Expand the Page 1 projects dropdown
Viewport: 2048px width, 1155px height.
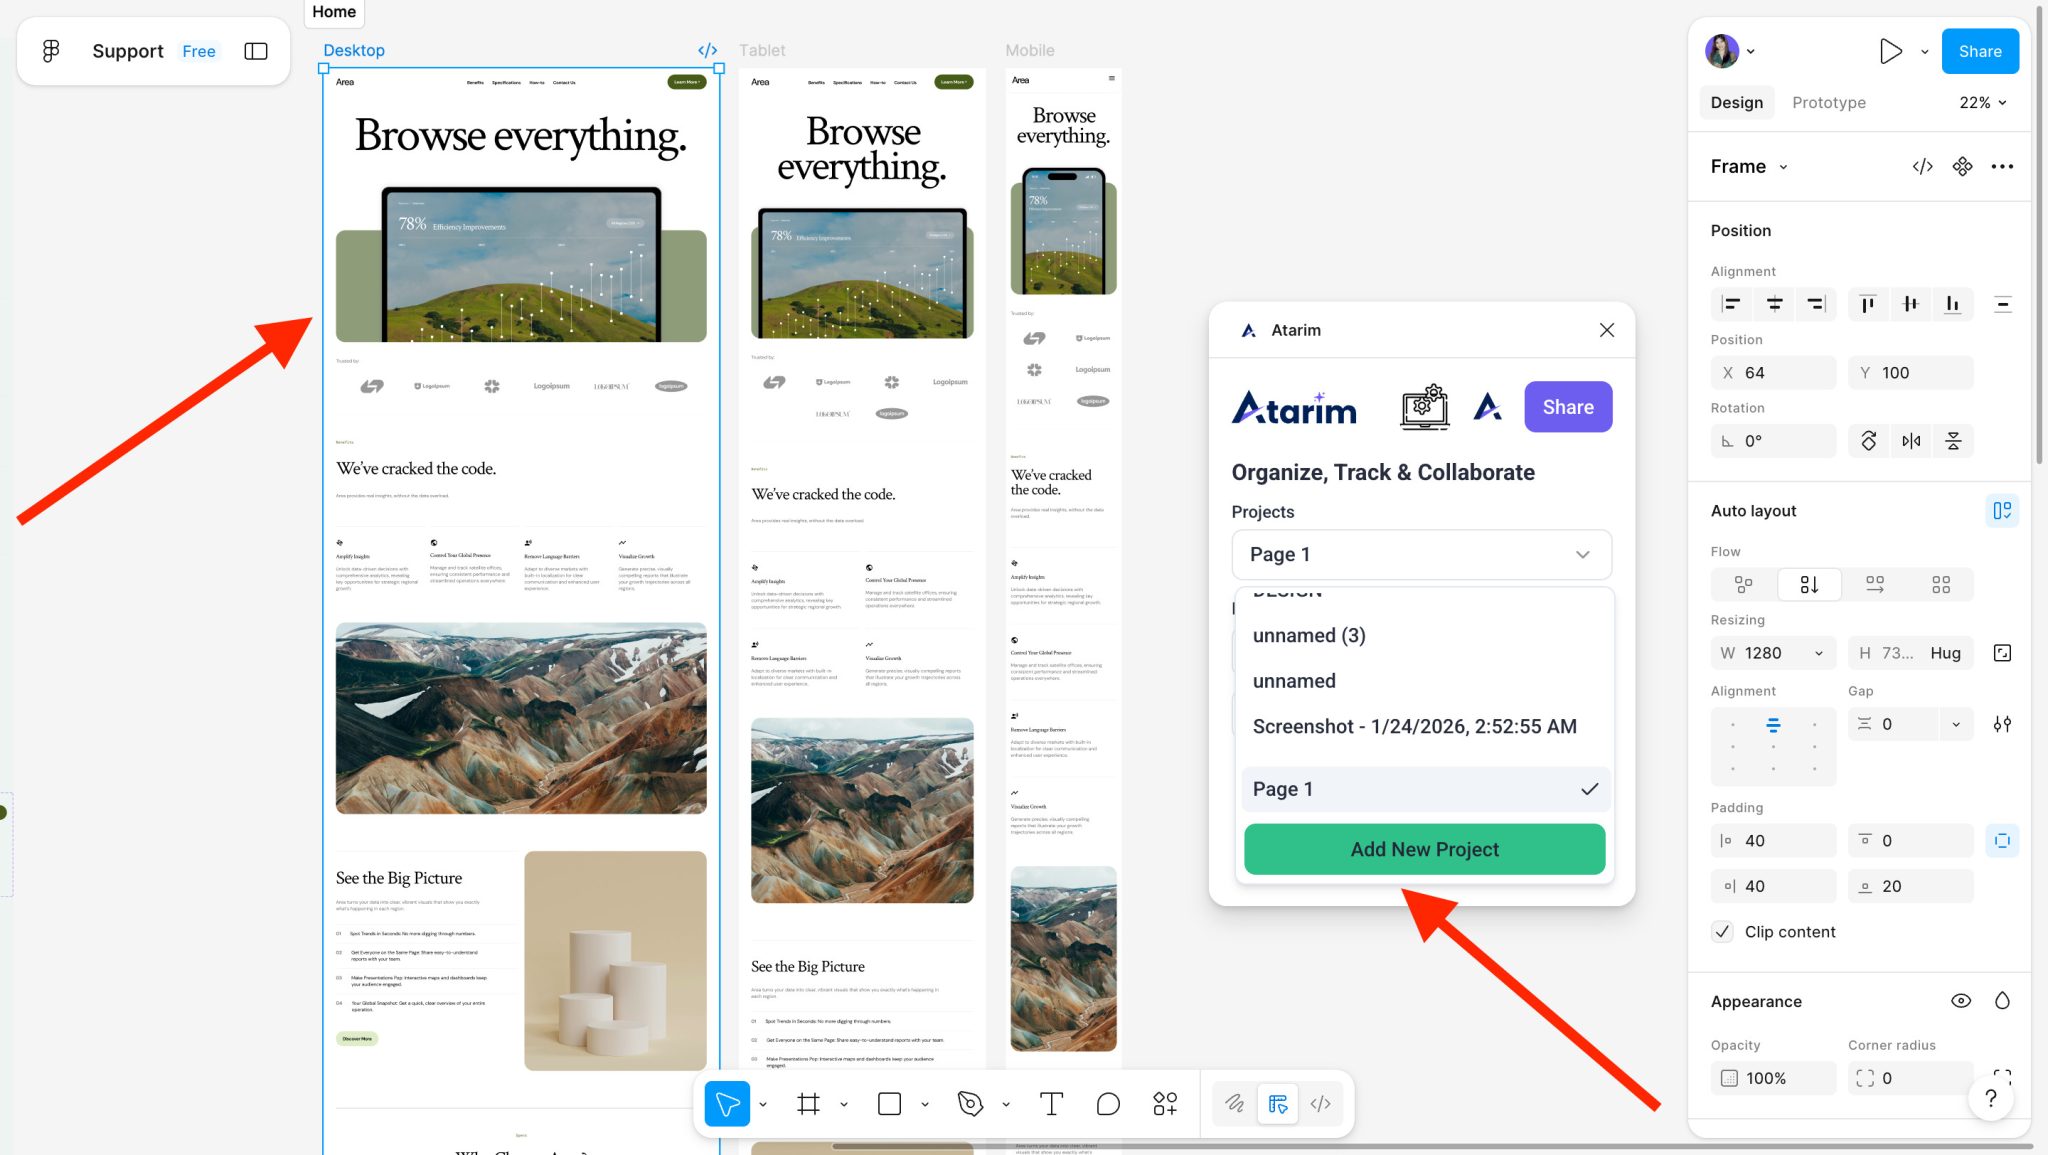1421,554
